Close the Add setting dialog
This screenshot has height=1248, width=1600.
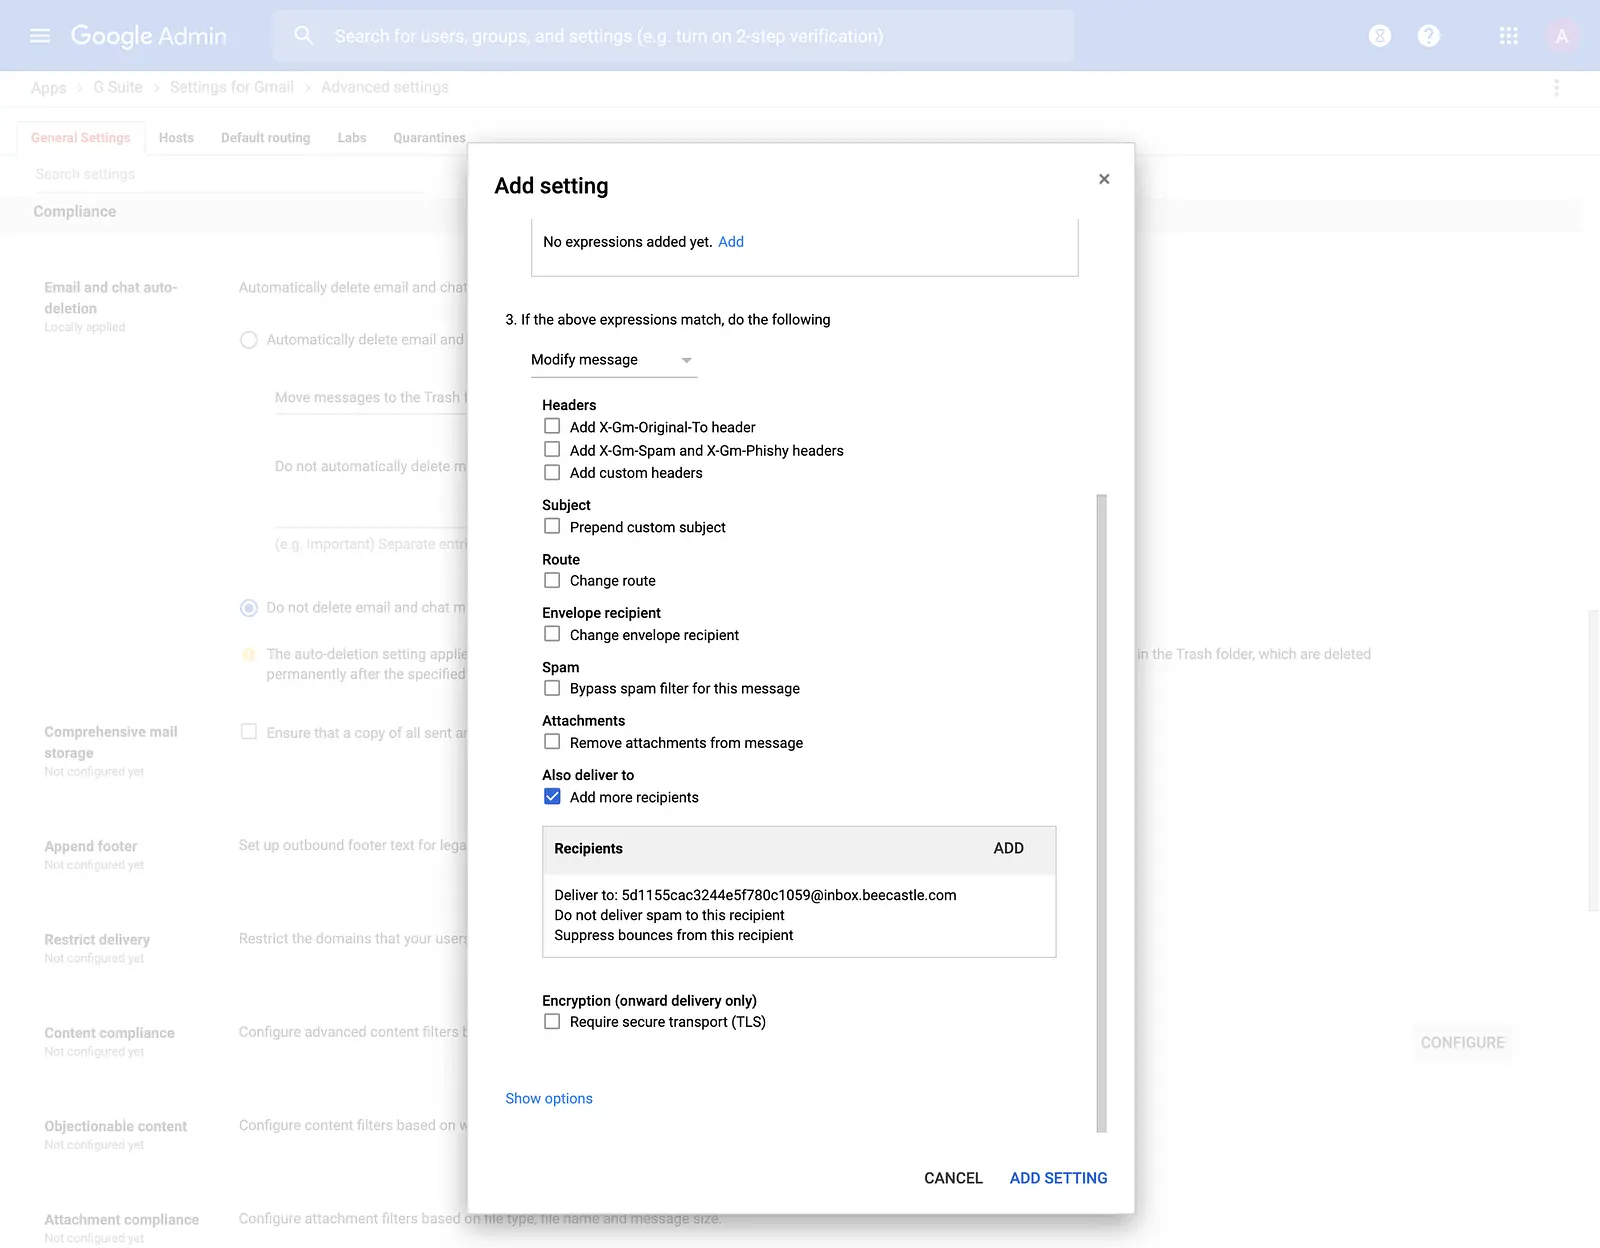(1104, 179)
